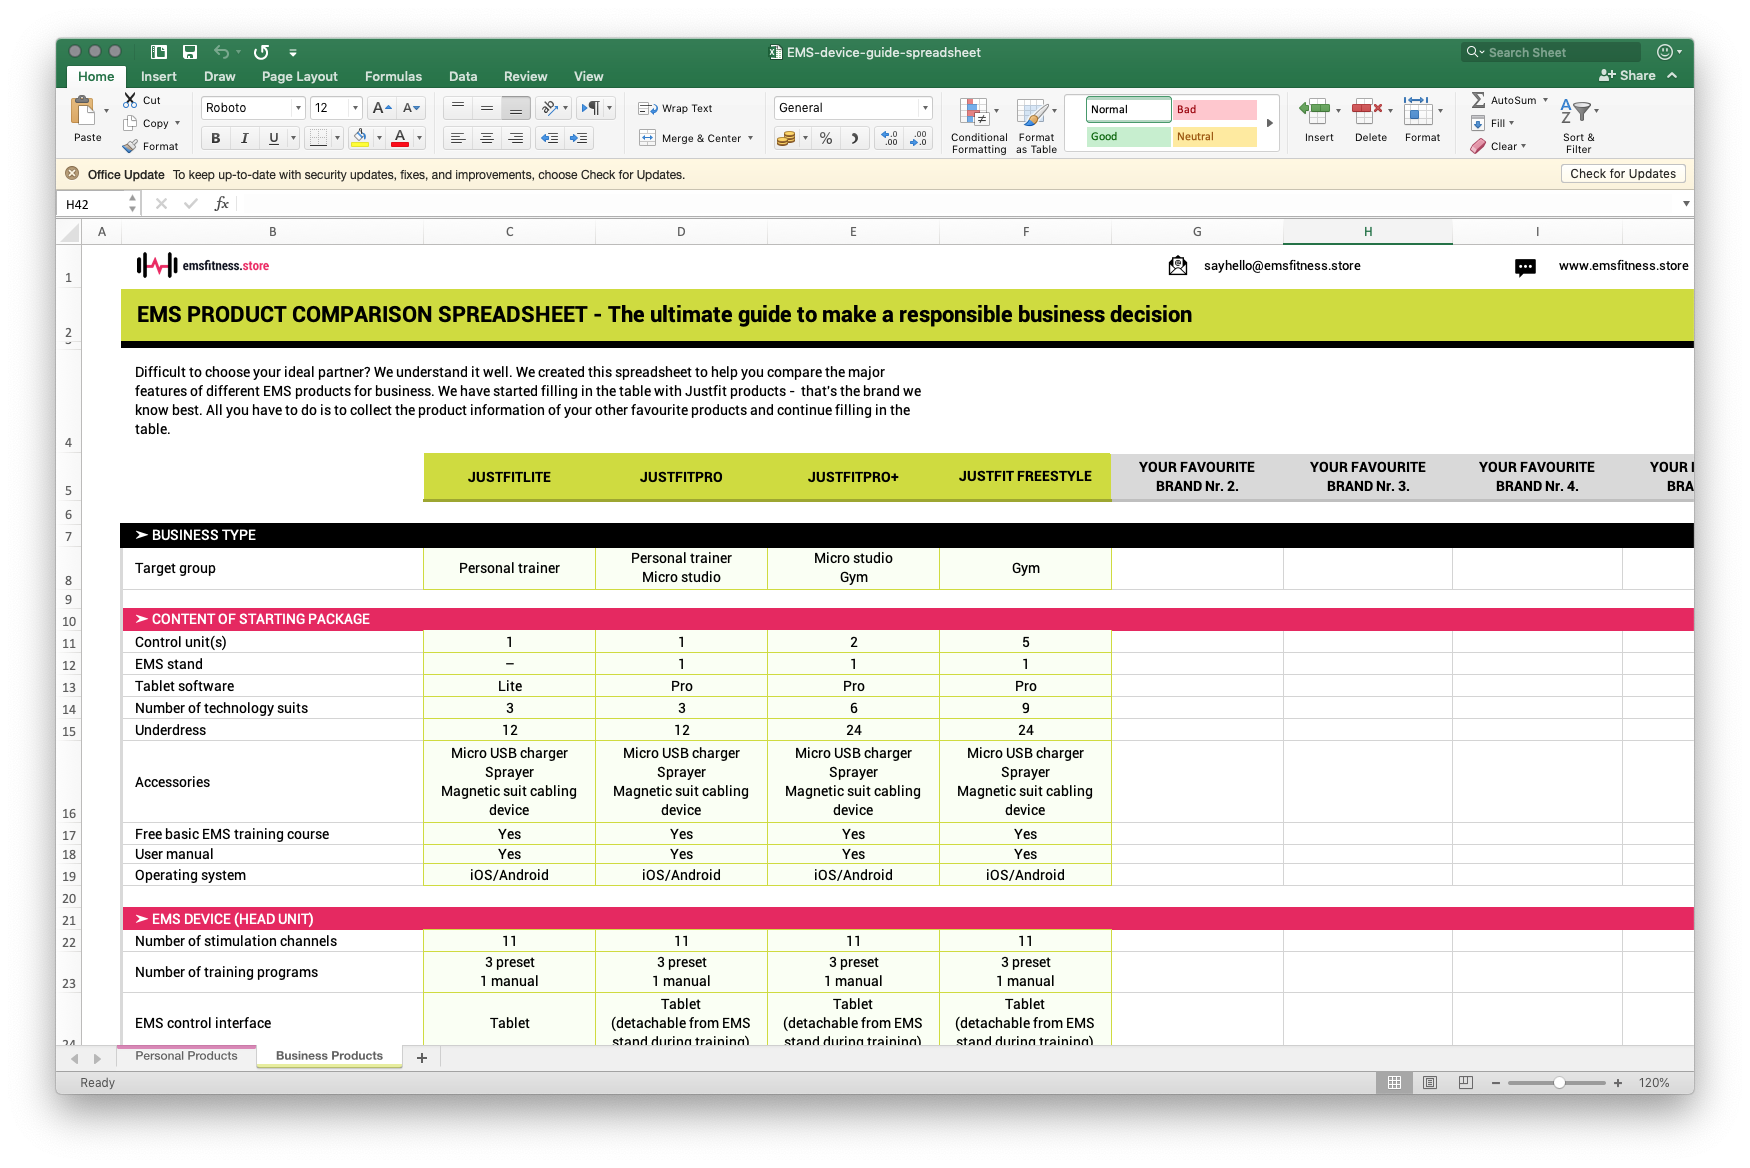
Task: Apply the Good cell style
Action: click(1129, 137)
